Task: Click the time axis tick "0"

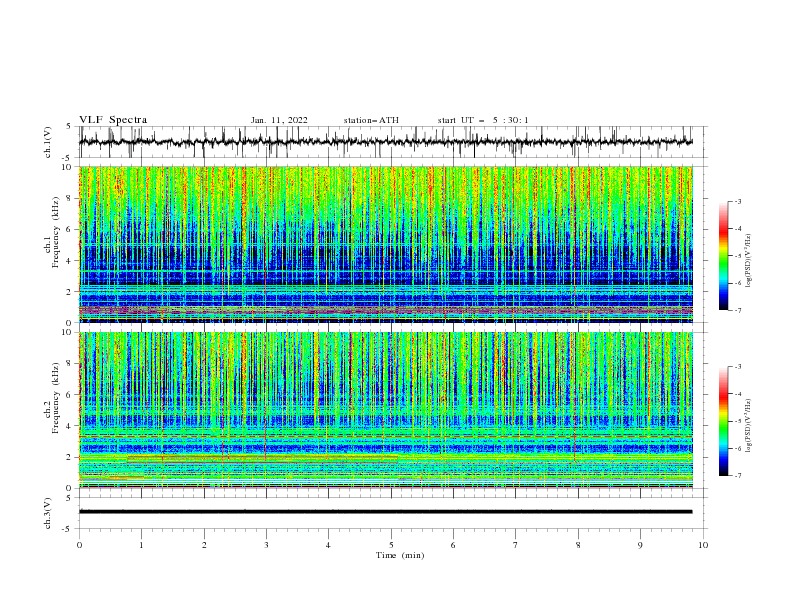Action: (79, 545)
